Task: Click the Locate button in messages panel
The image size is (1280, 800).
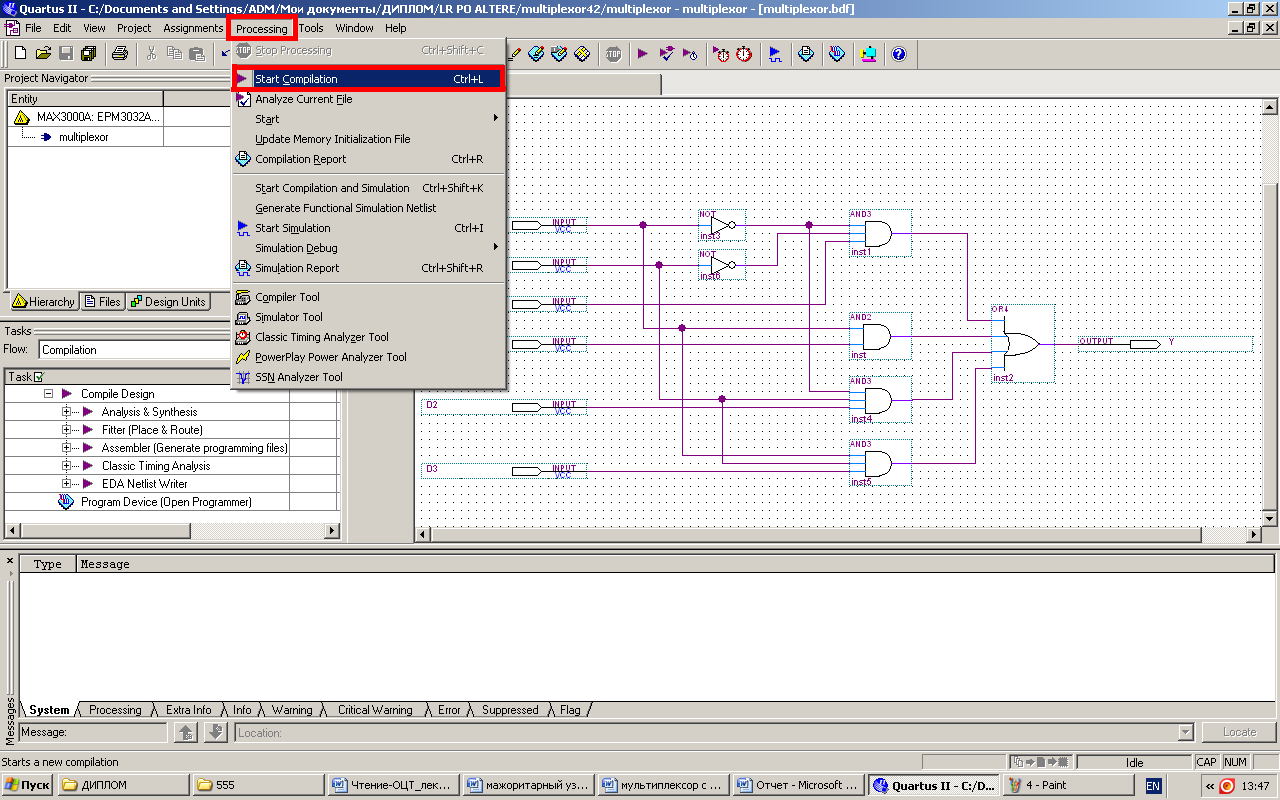Action: (x=1239, y=732)
